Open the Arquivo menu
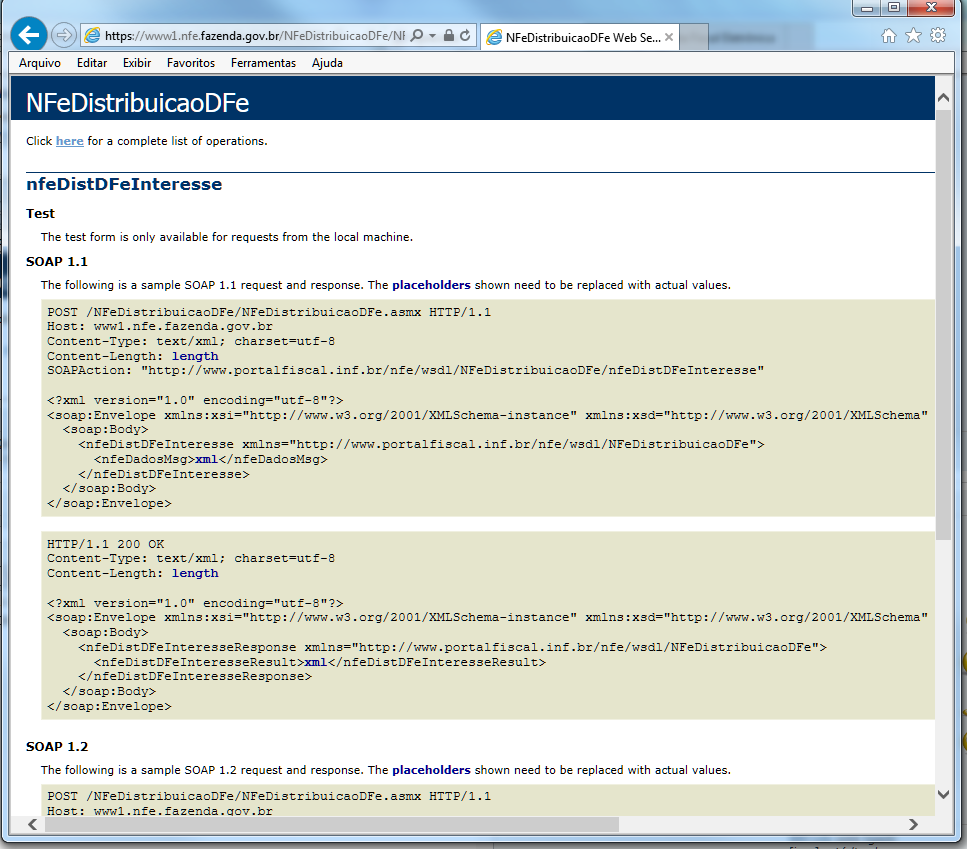This screenshot has height=849, width=967. pyautogui.click(x=40, y=63)
